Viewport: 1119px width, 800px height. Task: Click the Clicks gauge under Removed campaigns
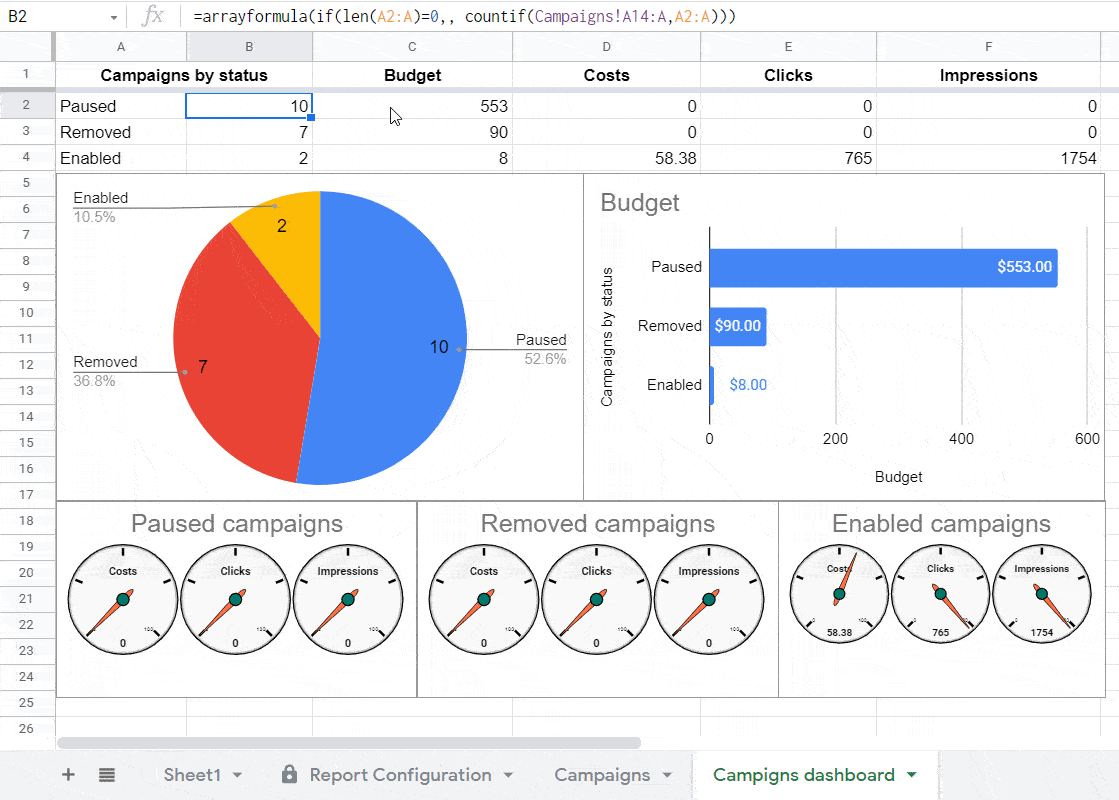(x=596, y=599)
